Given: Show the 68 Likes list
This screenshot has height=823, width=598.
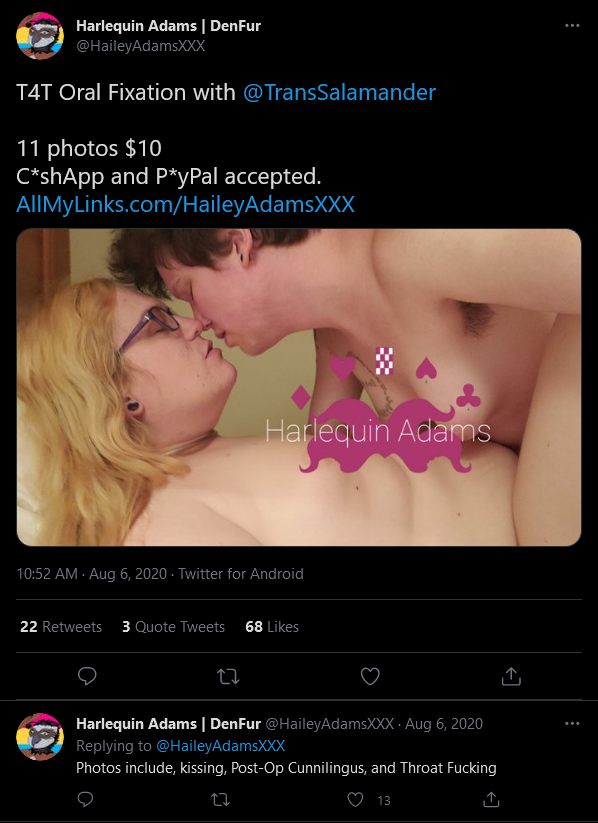Looking at the screenshot, I should [x=272, y=627].
